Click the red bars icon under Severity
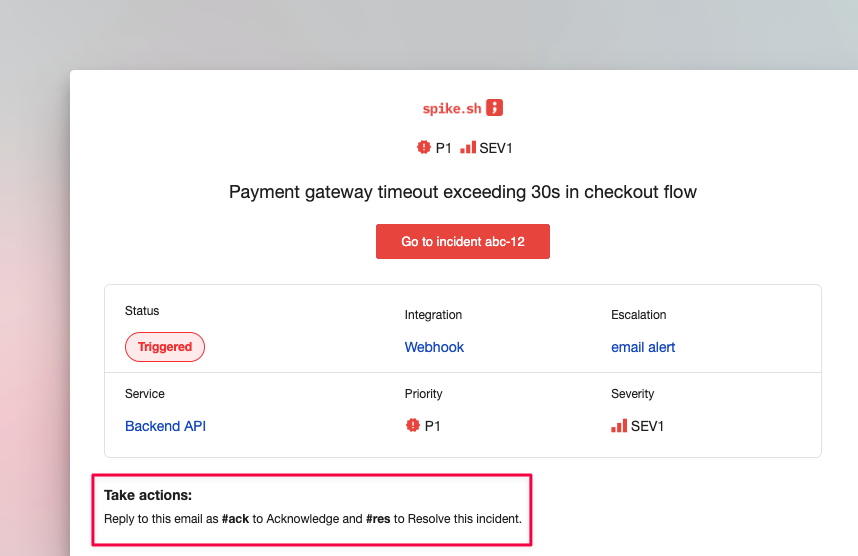This screenshot has width=858, height=556. [619, 426]
